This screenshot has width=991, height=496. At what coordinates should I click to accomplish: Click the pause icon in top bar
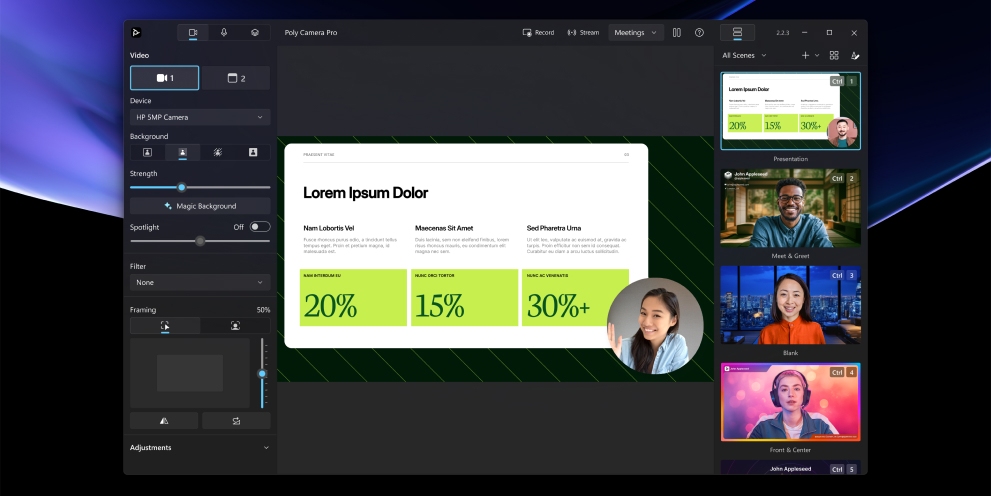[x=677, y=32]
